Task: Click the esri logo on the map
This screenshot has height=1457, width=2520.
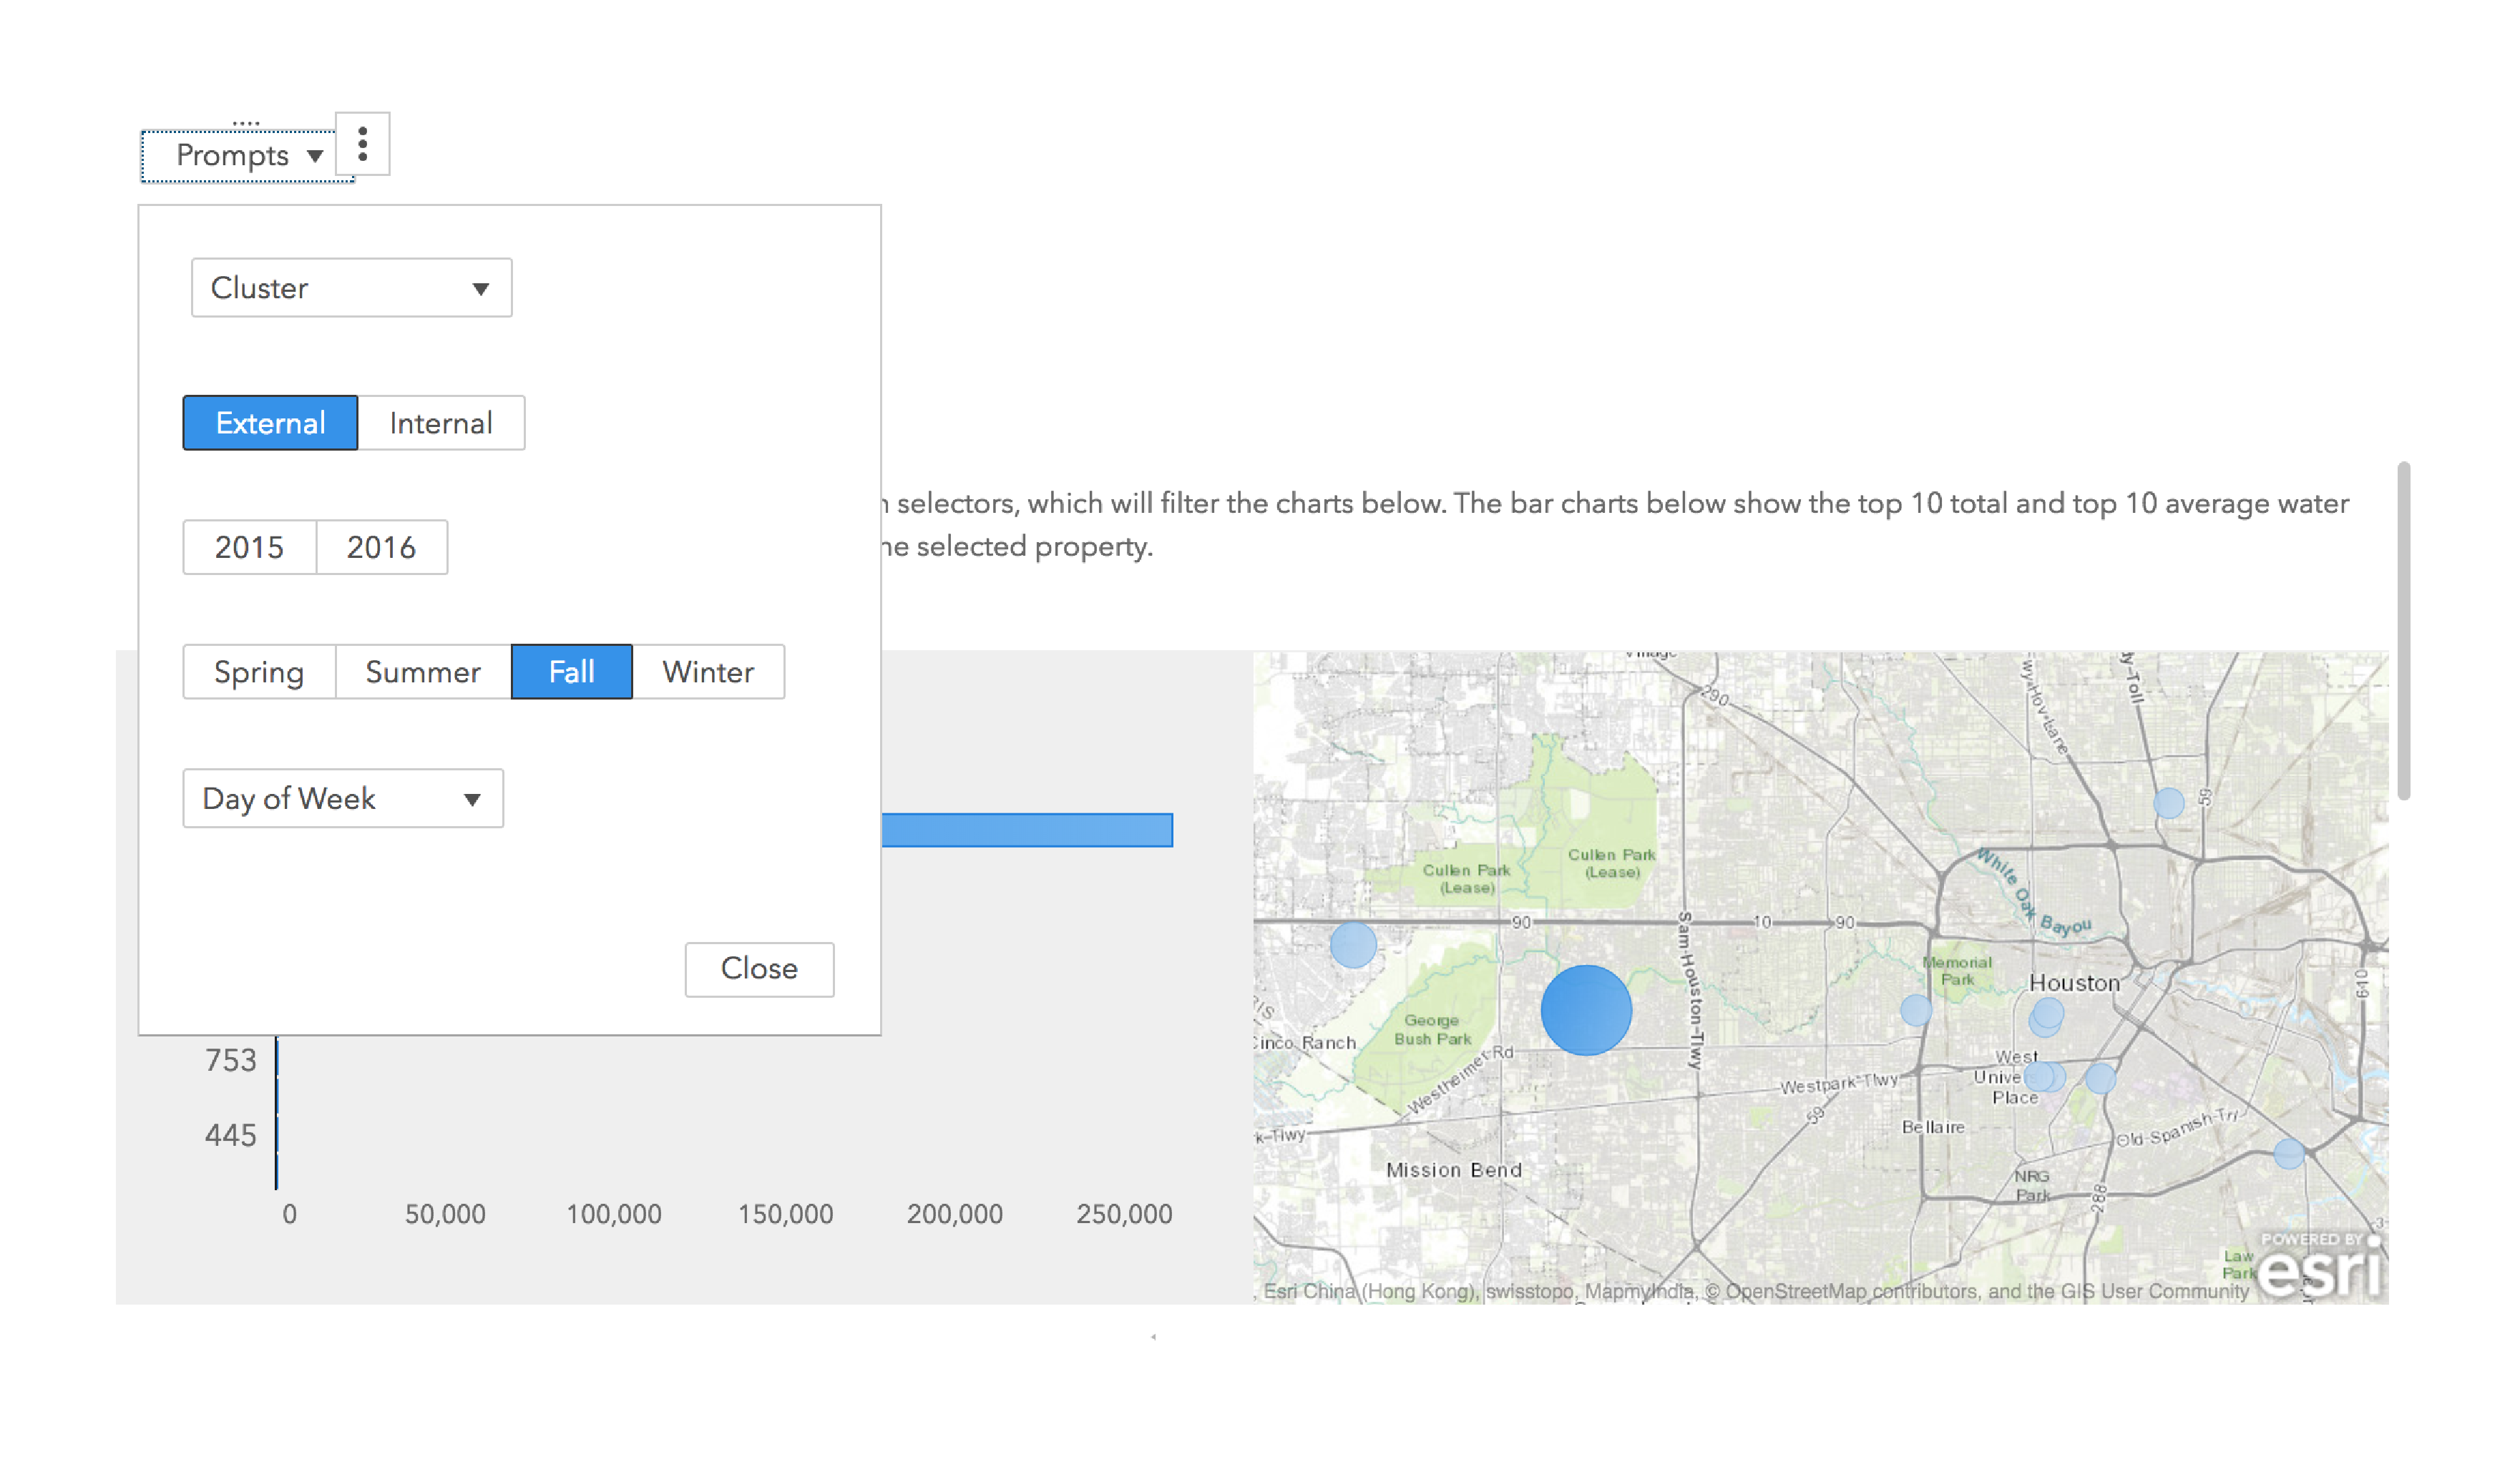Action: (2318, 1270)
